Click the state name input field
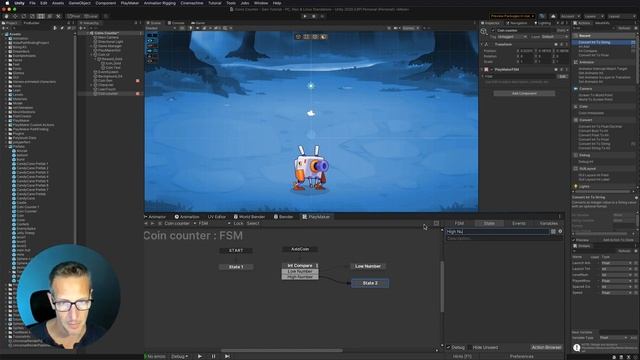Viewport: 640px width, 360px height. [x=498, y=231]
